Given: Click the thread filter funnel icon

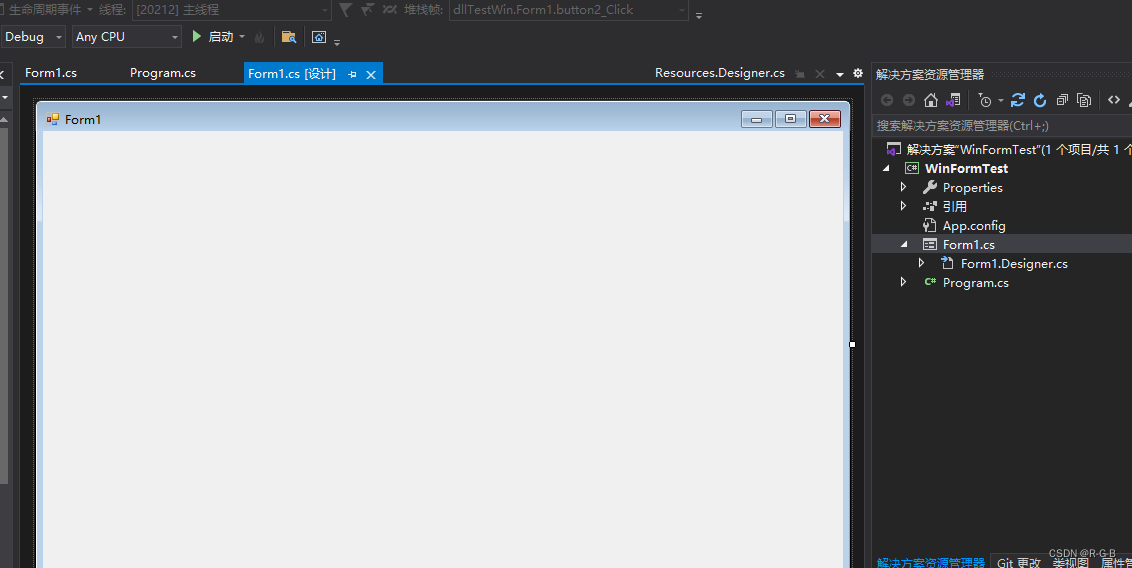Looking at the screenshot, I should tap(346, 9).
